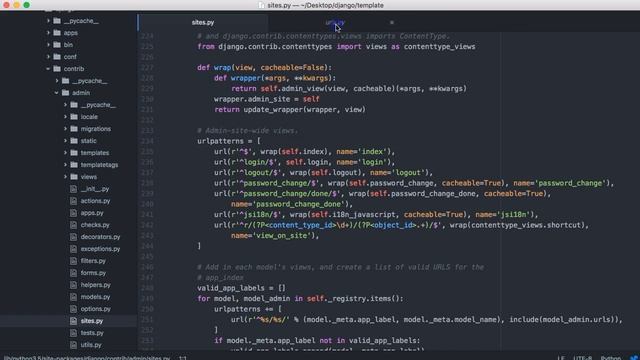640x360 pixels.
Task: Expand the templates folder chevron
Action: point(65,153)
